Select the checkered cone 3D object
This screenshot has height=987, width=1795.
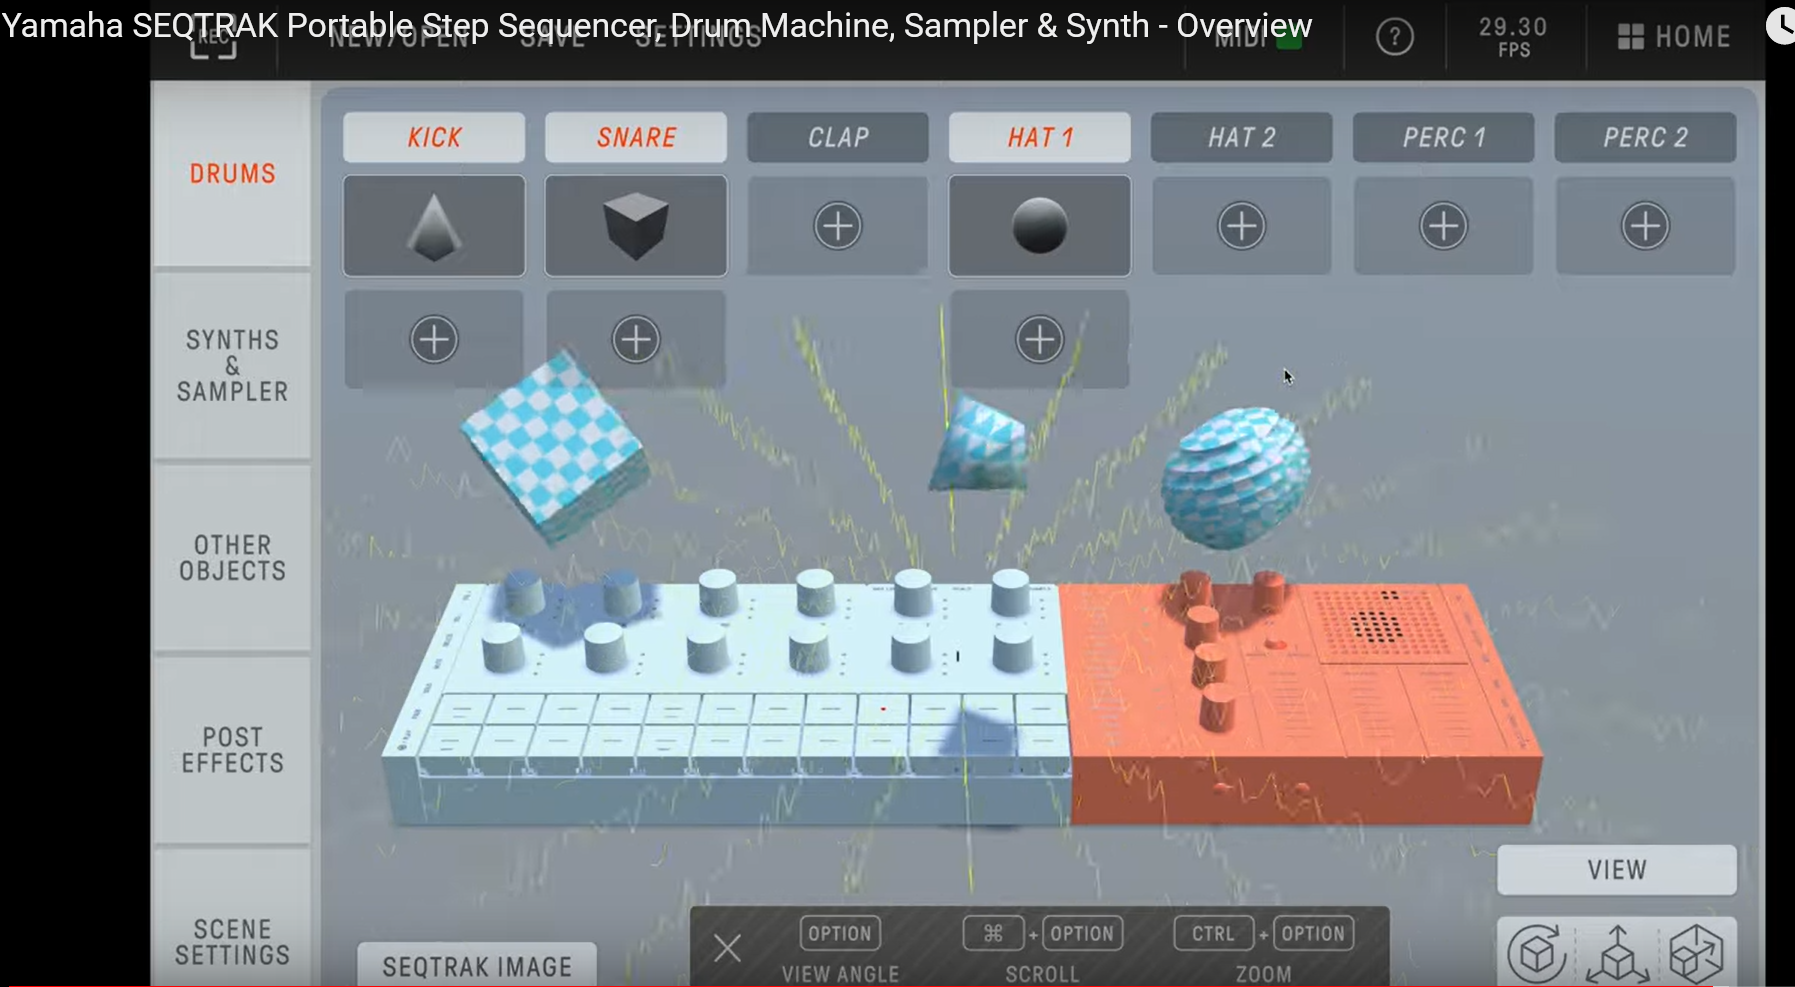pyautogui.click(x=979, y=443)
